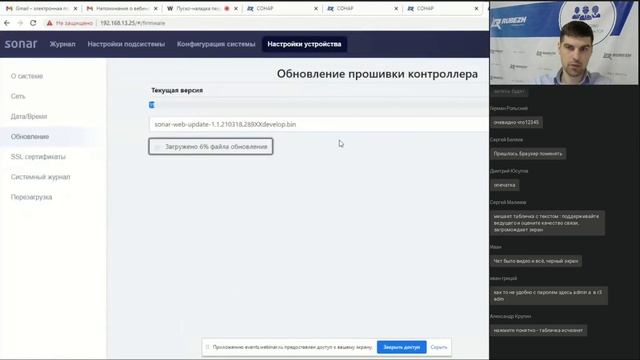The image size is (640, 360).
Task: Open the Журнал menu
Action: click(62, 44)
